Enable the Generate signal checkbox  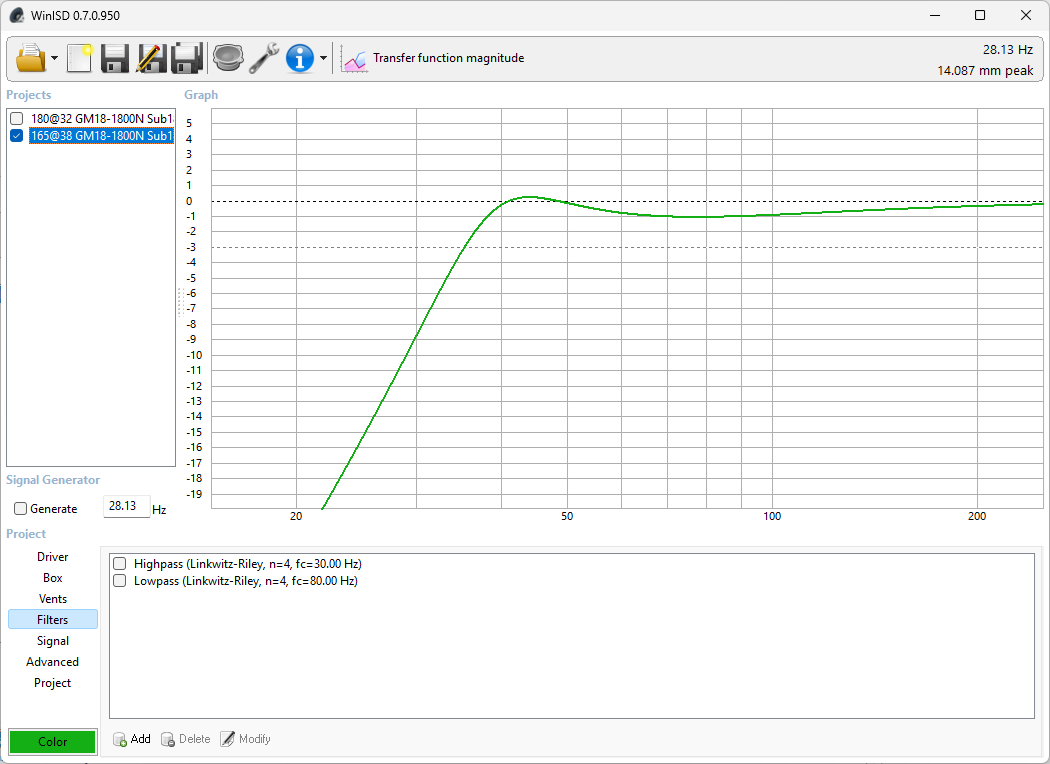[21, 509]
